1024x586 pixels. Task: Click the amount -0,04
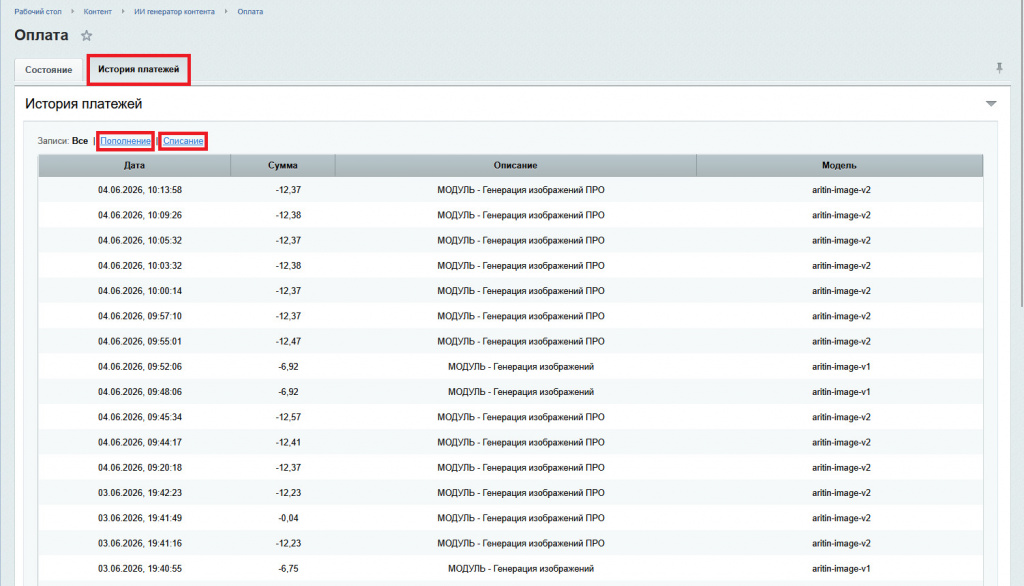click(288, 518)
